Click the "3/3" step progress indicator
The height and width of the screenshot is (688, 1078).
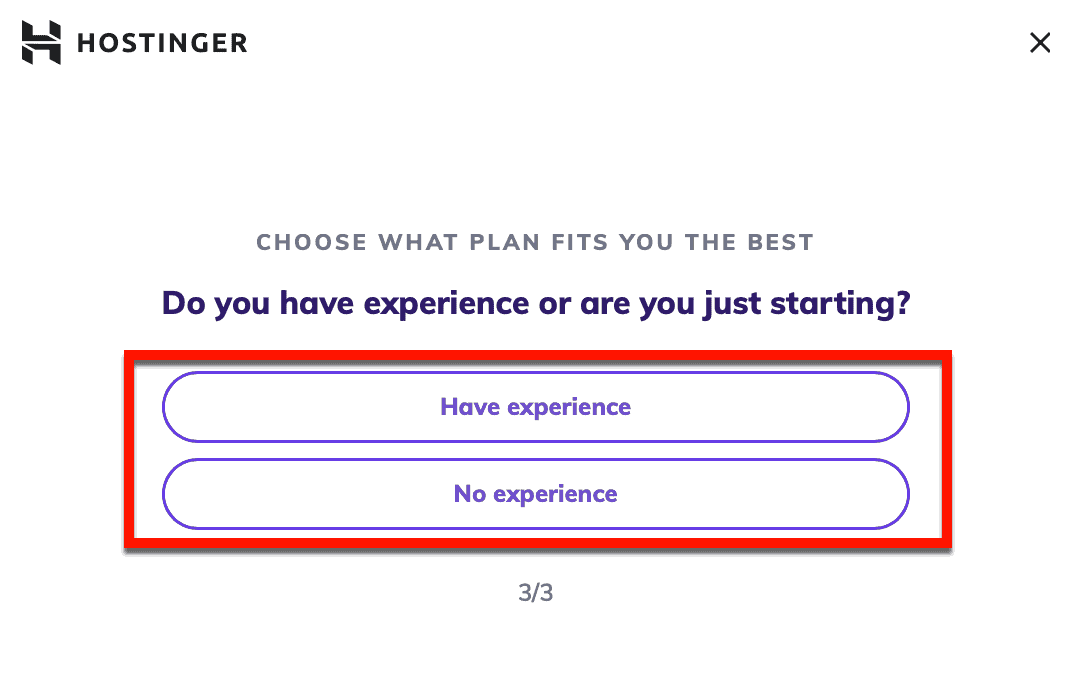tap(536, 592)
